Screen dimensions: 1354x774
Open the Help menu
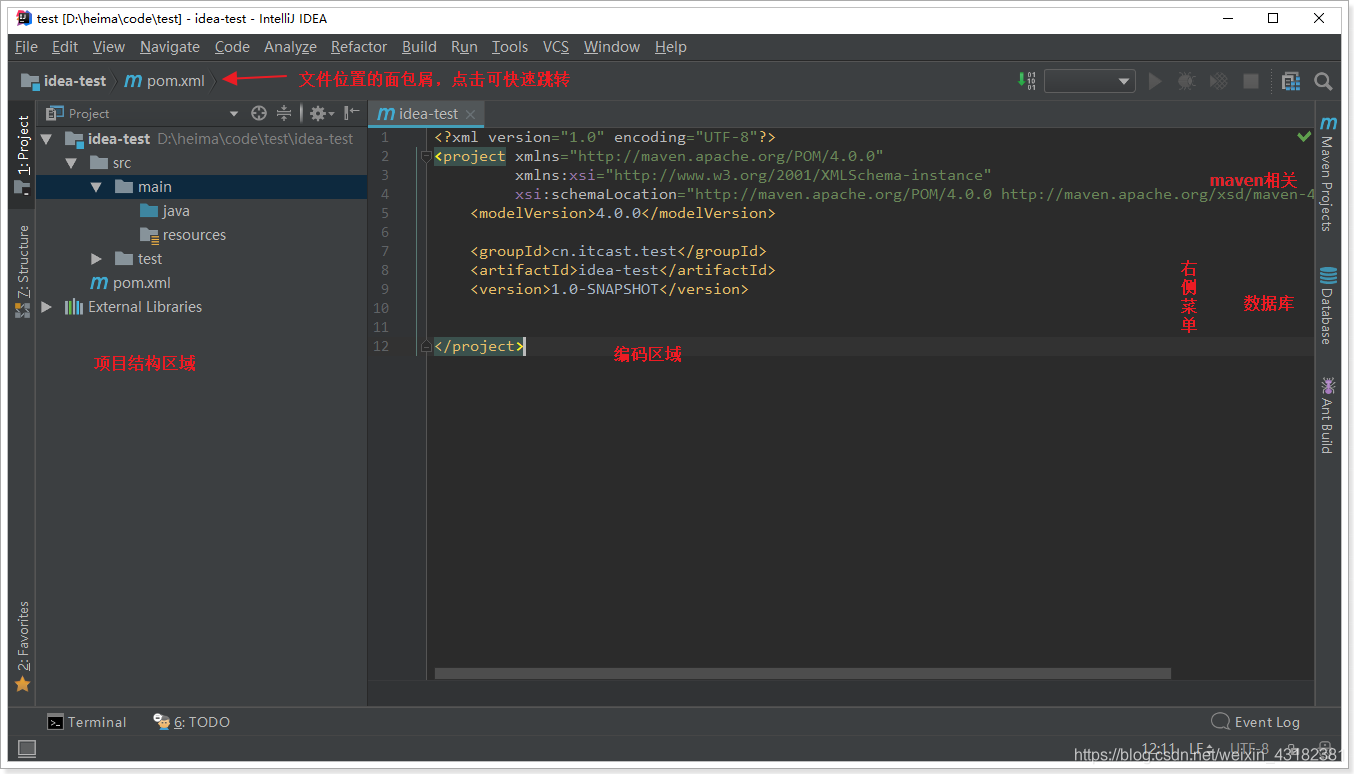671,47
